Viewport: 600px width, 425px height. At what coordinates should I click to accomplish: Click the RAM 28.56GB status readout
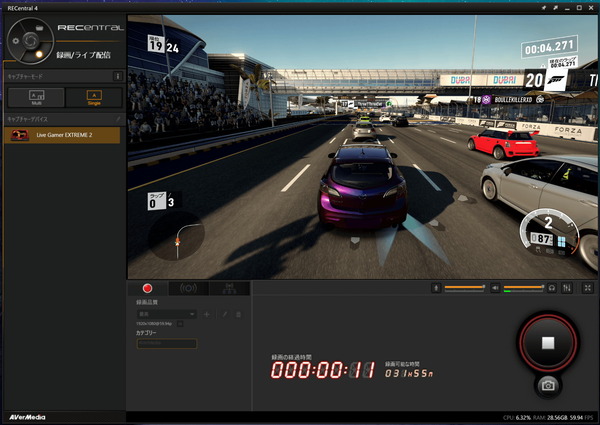pyautogui.click(x=550, y=417)
